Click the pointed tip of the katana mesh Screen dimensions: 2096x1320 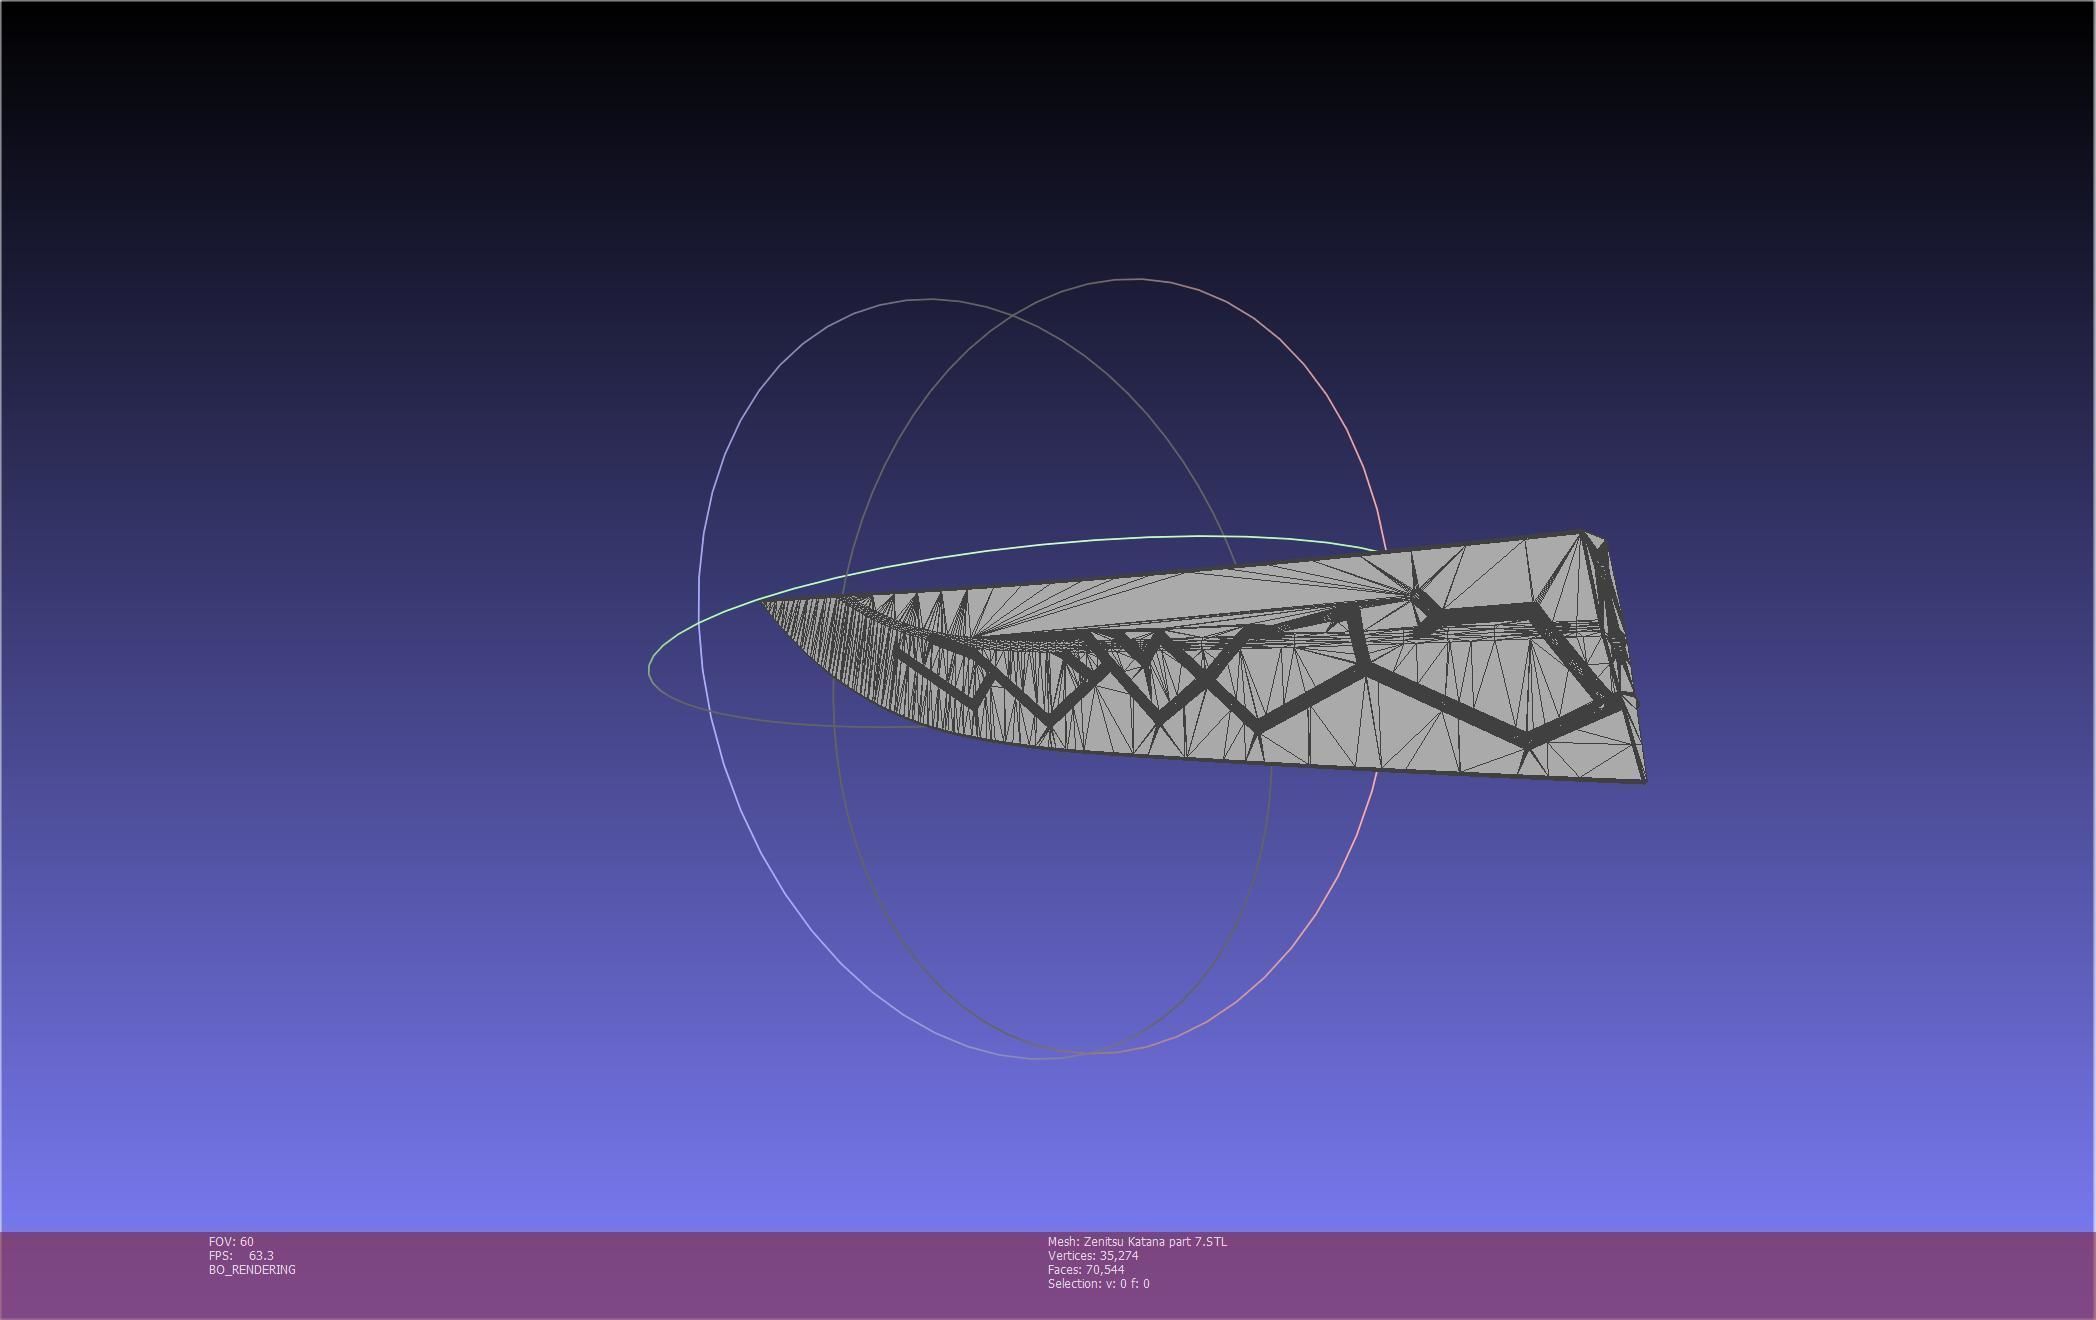tap(766, 603)
